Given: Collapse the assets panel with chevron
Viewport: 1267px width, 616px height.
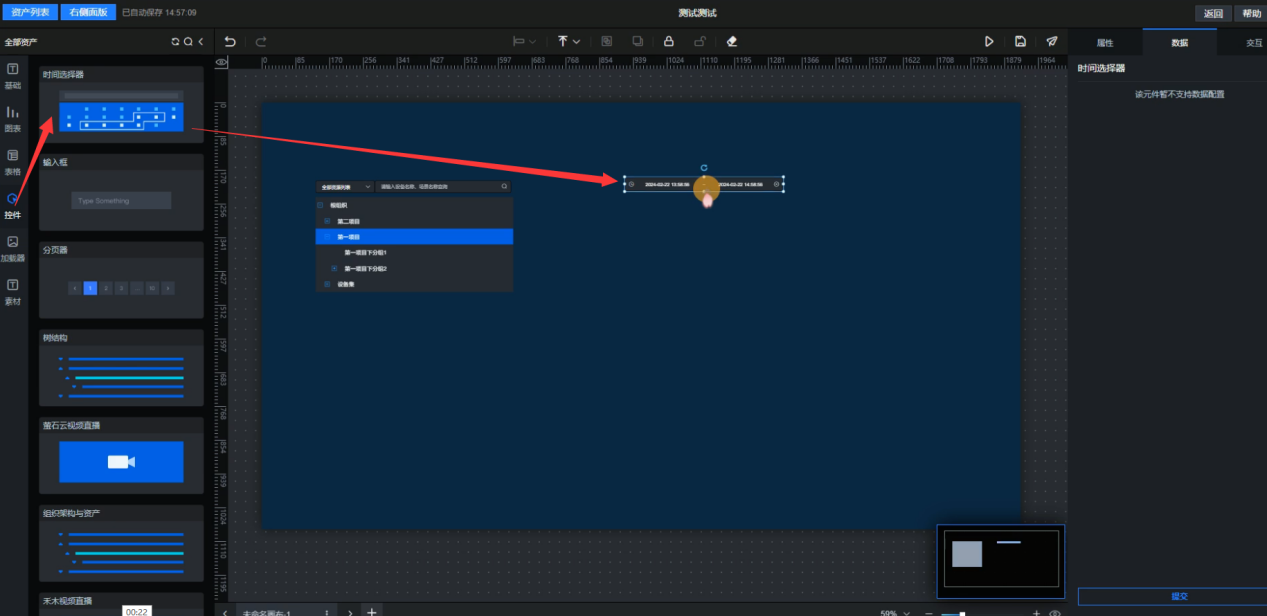Looking at the screenshot, I should pyautogui.click(x=201, y=42).
